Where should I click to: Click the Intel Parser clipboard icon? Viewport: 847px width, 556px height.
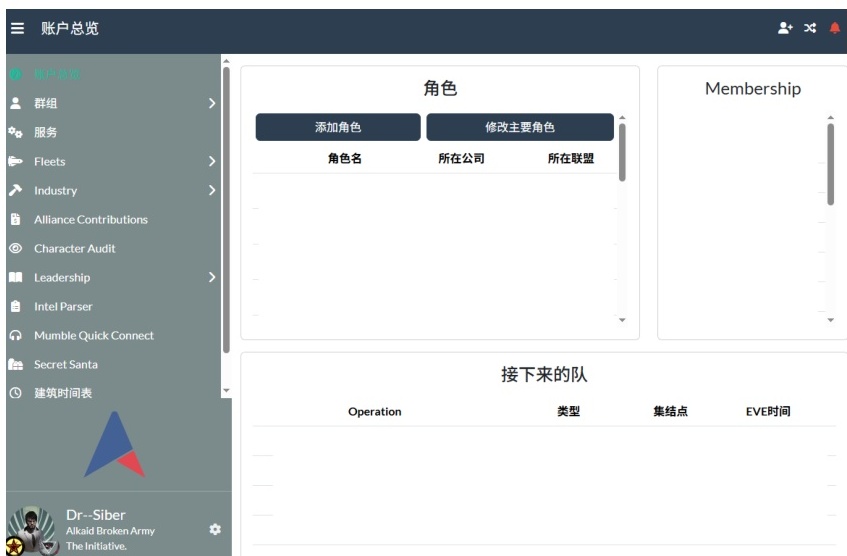point(15,307)
